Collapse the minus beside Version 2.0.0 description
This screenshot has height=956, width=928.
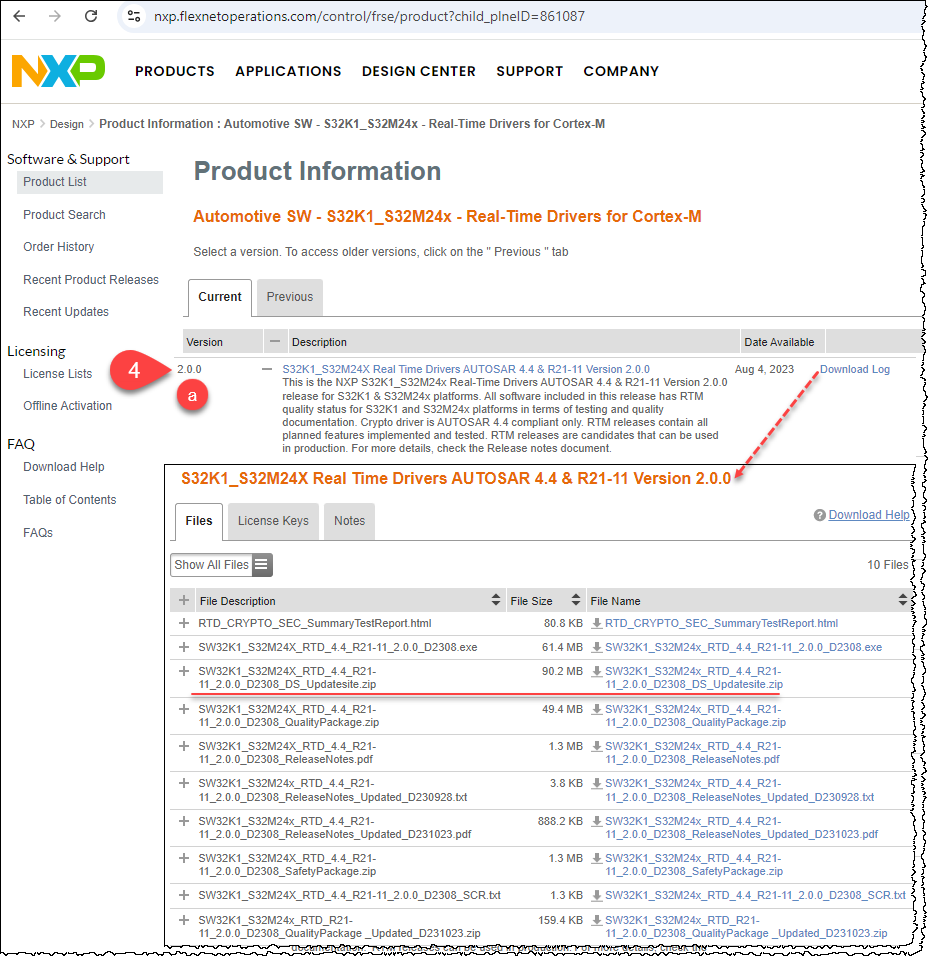click(x=266, y=369)
